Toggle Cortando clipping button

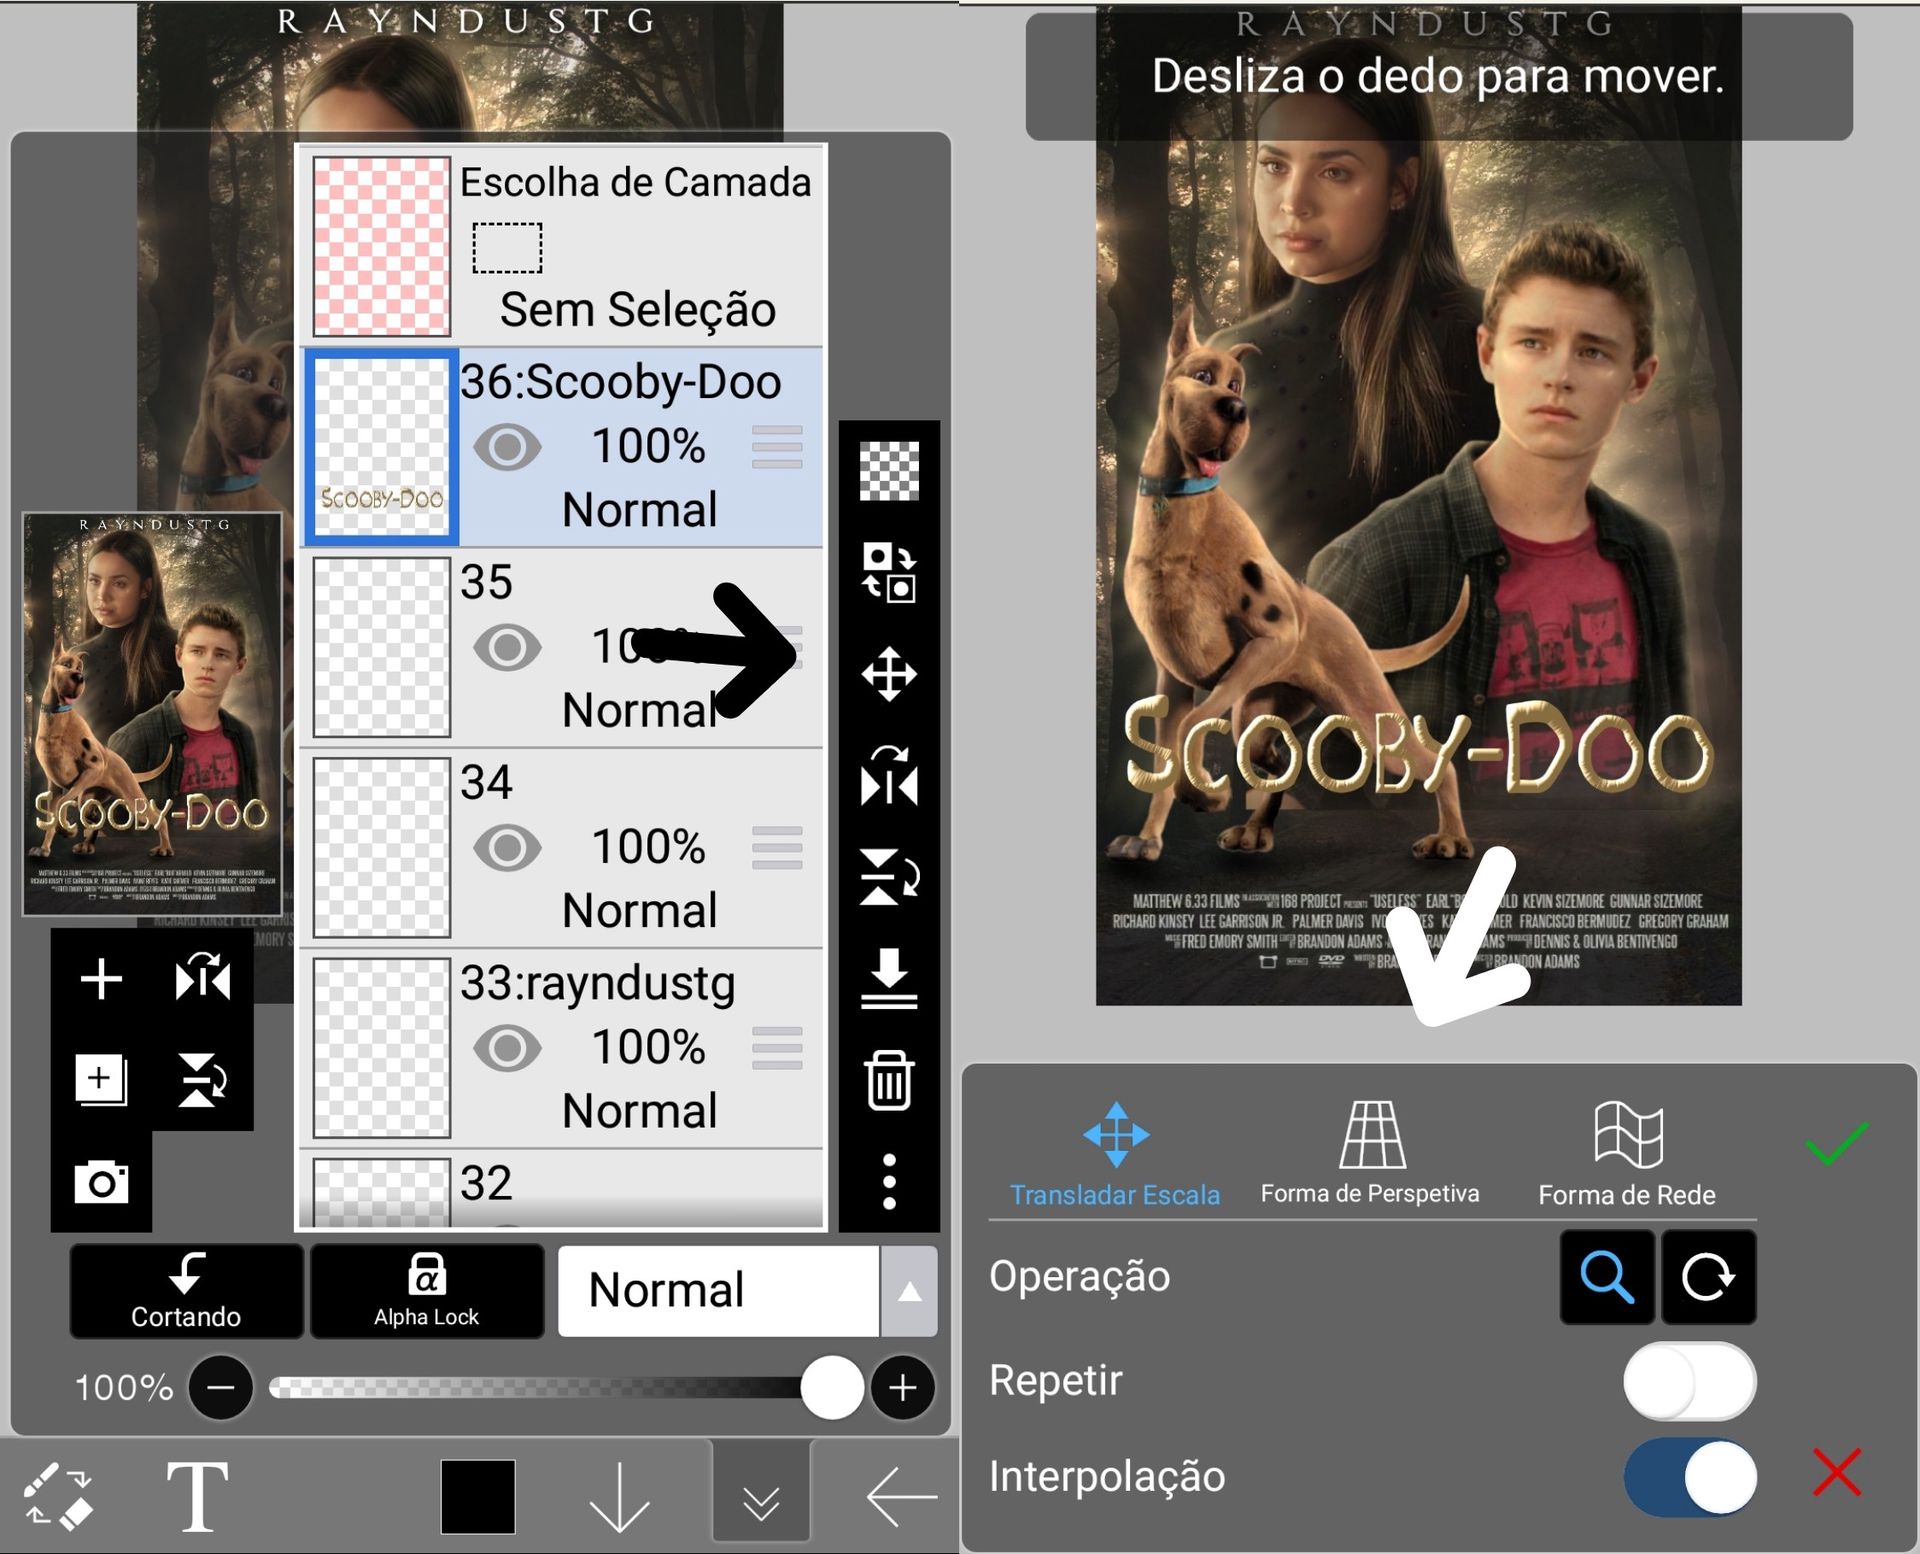tap(186, 1290)
